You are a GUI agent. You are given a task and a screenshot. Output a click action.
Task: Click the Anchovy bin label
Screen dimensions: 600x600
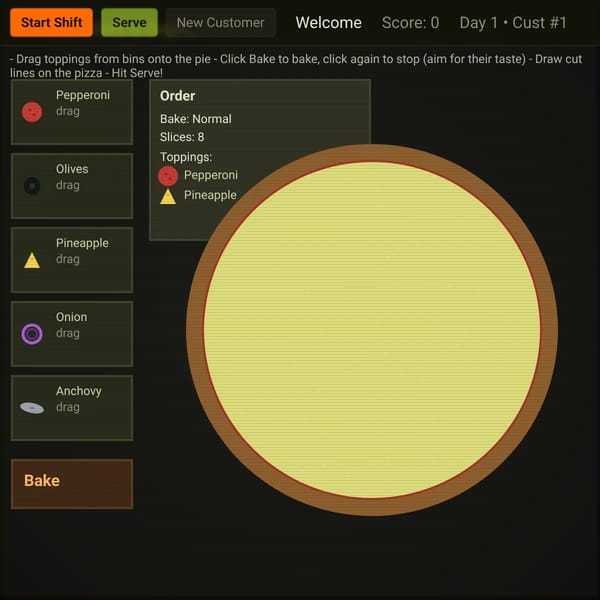pos(78,391)
